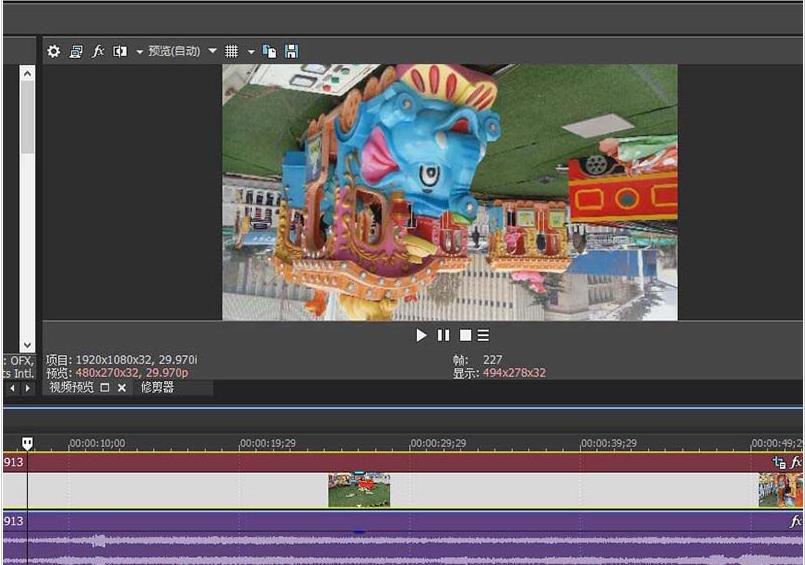This screenshot has width=805, height=565.
Task: Click the timeline cursor marker at start
Action: 27,443
